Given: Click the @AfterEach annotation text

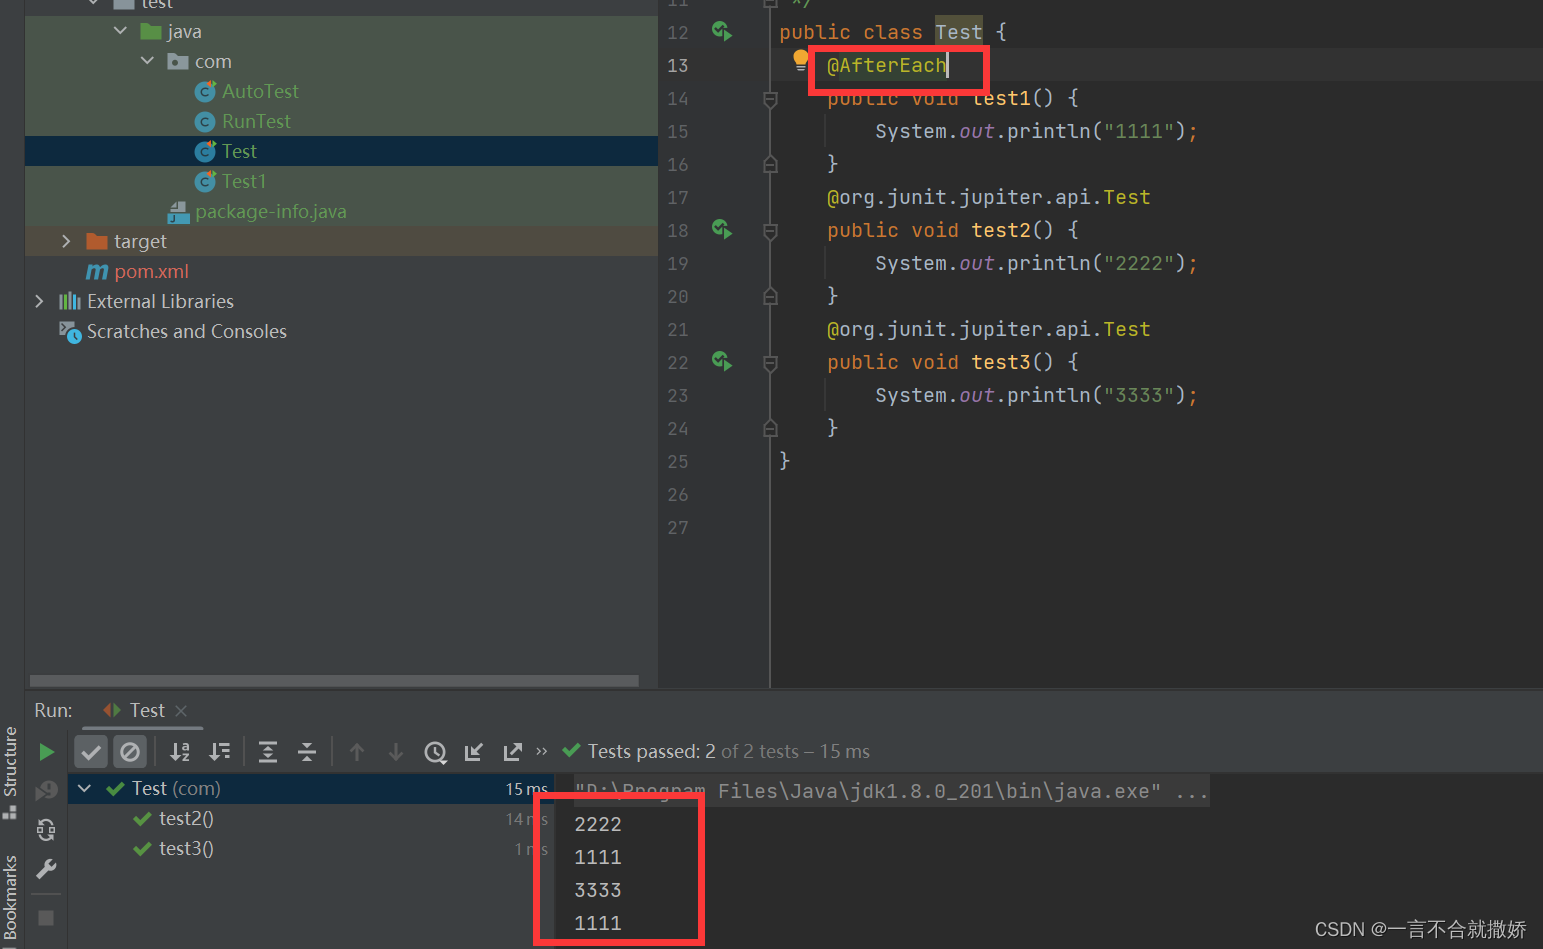Looking at the screenshot, I should coord(886,65).
